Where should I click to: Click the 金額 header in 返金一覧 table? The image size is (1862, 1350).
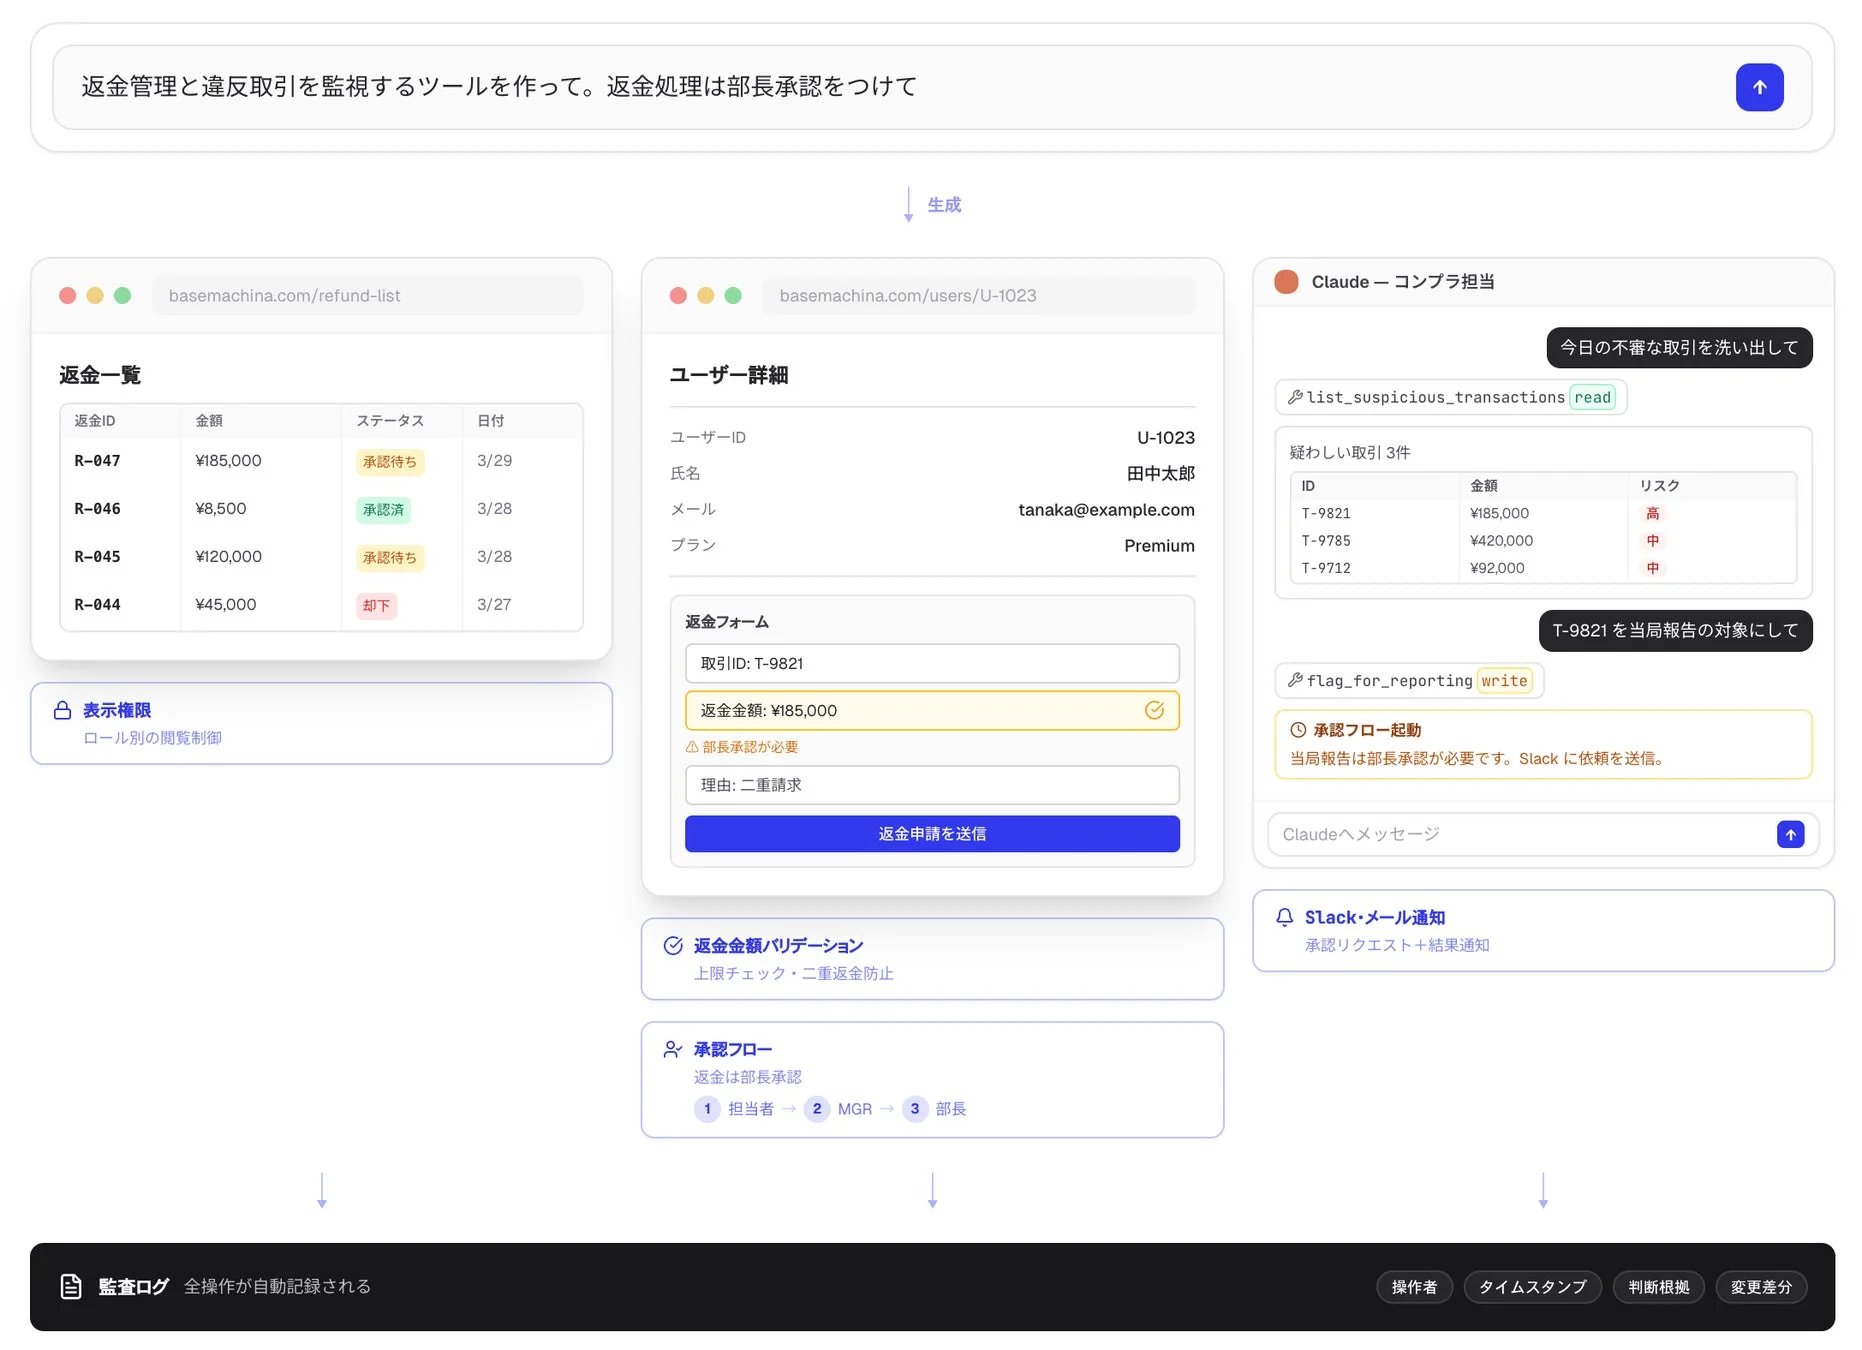(209, 420)
